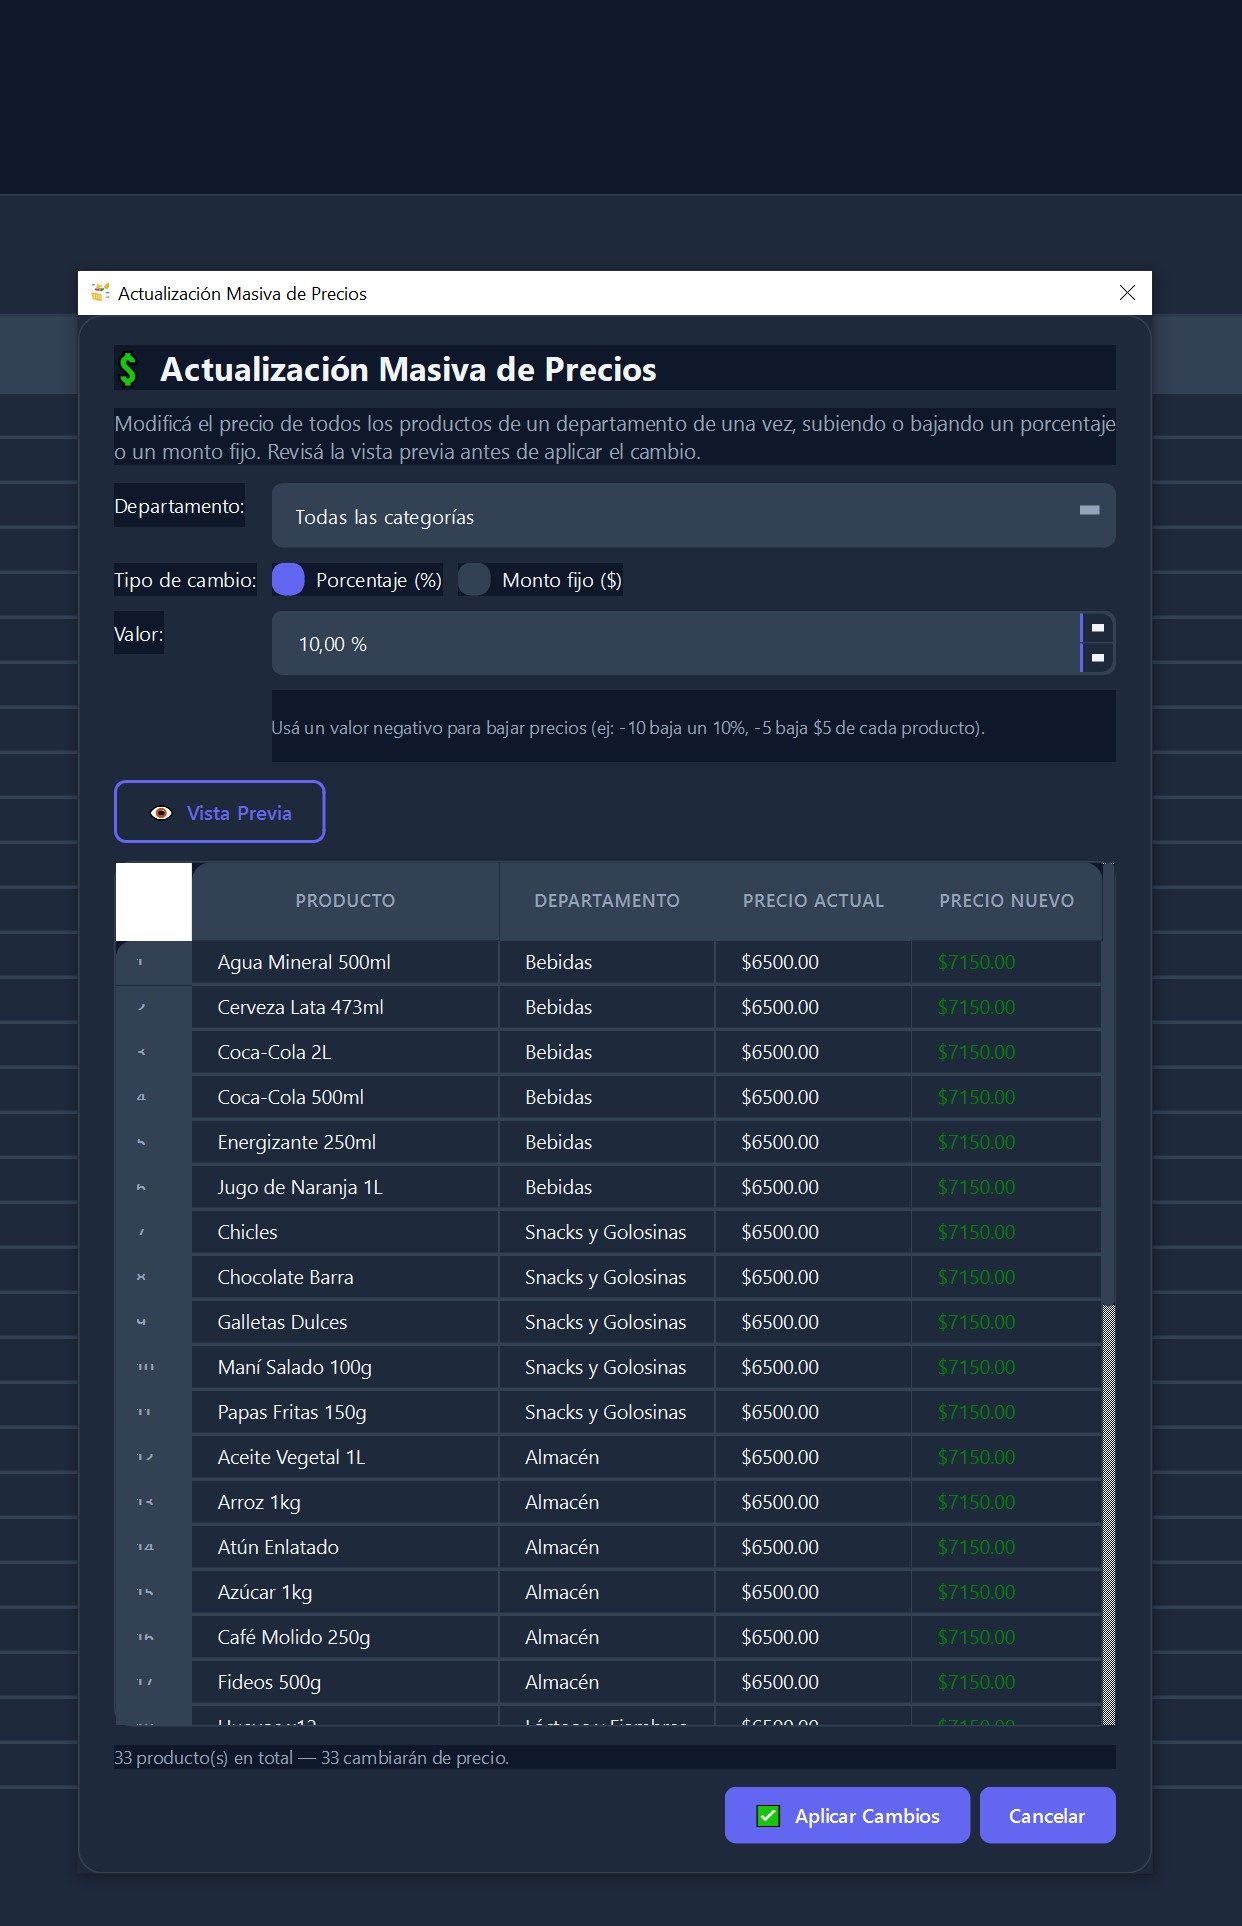The height and width of the screenshot is (1926, 1242).
Task: Click the row header of Chicles
Action: (153, 1232)
